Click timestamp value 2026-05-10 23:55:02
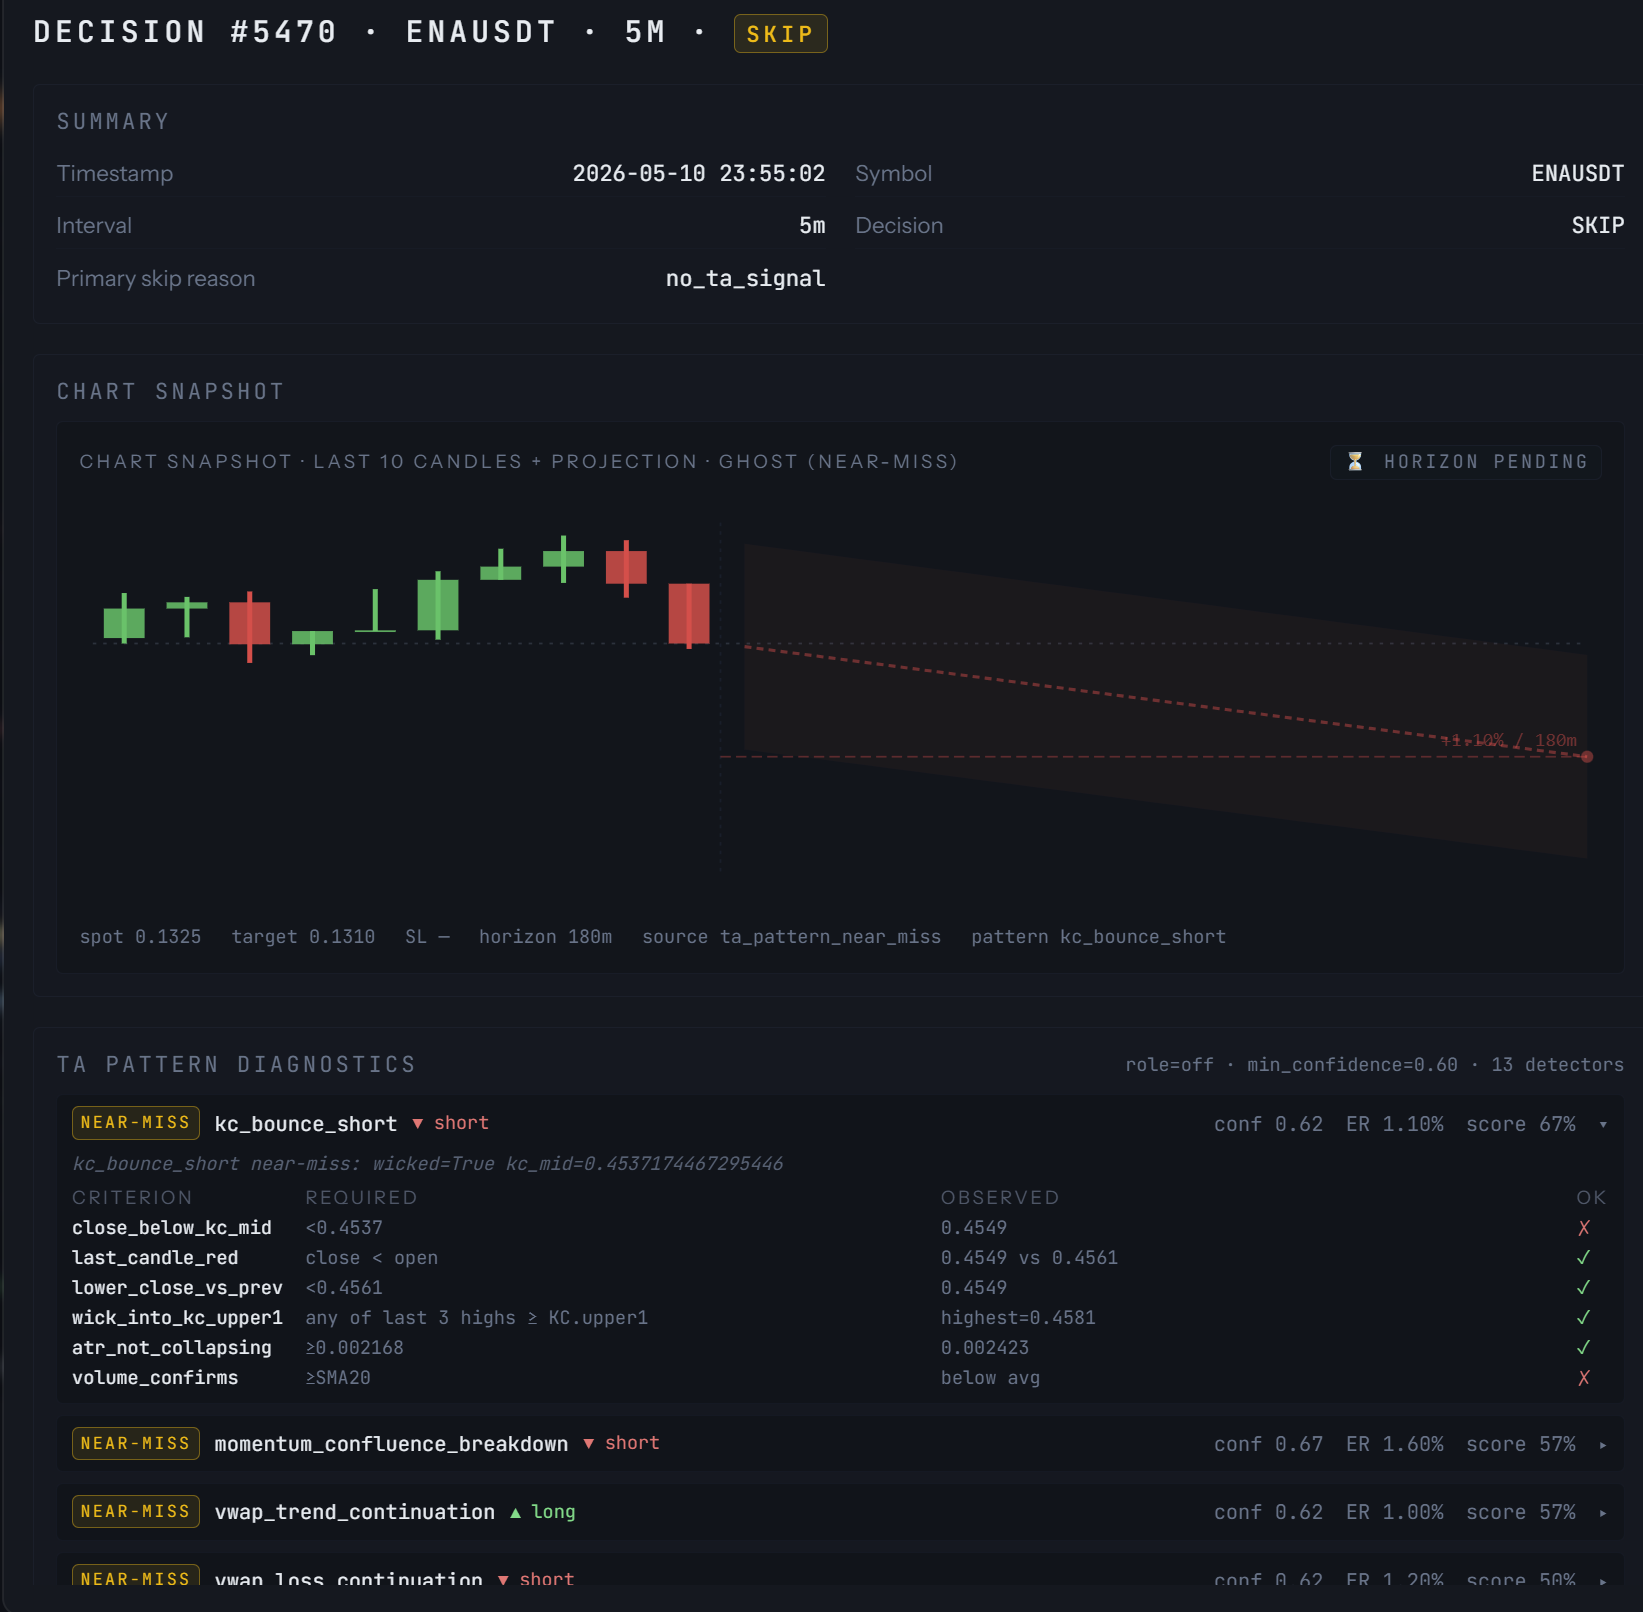This screenshot has width=1643, height=1612. [699, 173]
